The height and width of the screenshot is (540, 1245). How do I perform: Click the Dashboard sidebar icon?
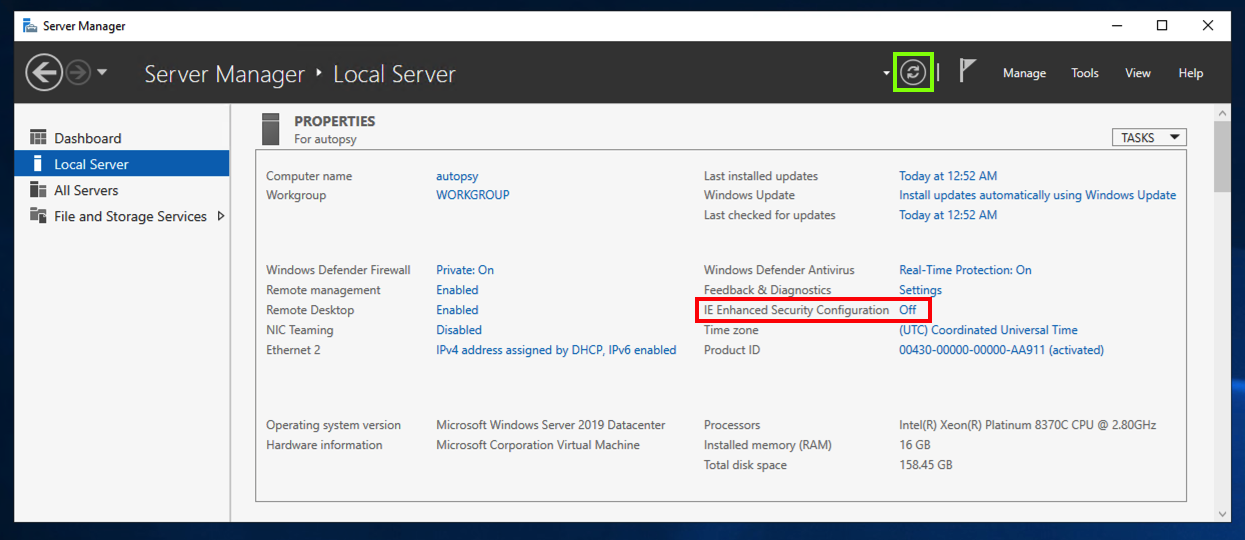point(39,138)
